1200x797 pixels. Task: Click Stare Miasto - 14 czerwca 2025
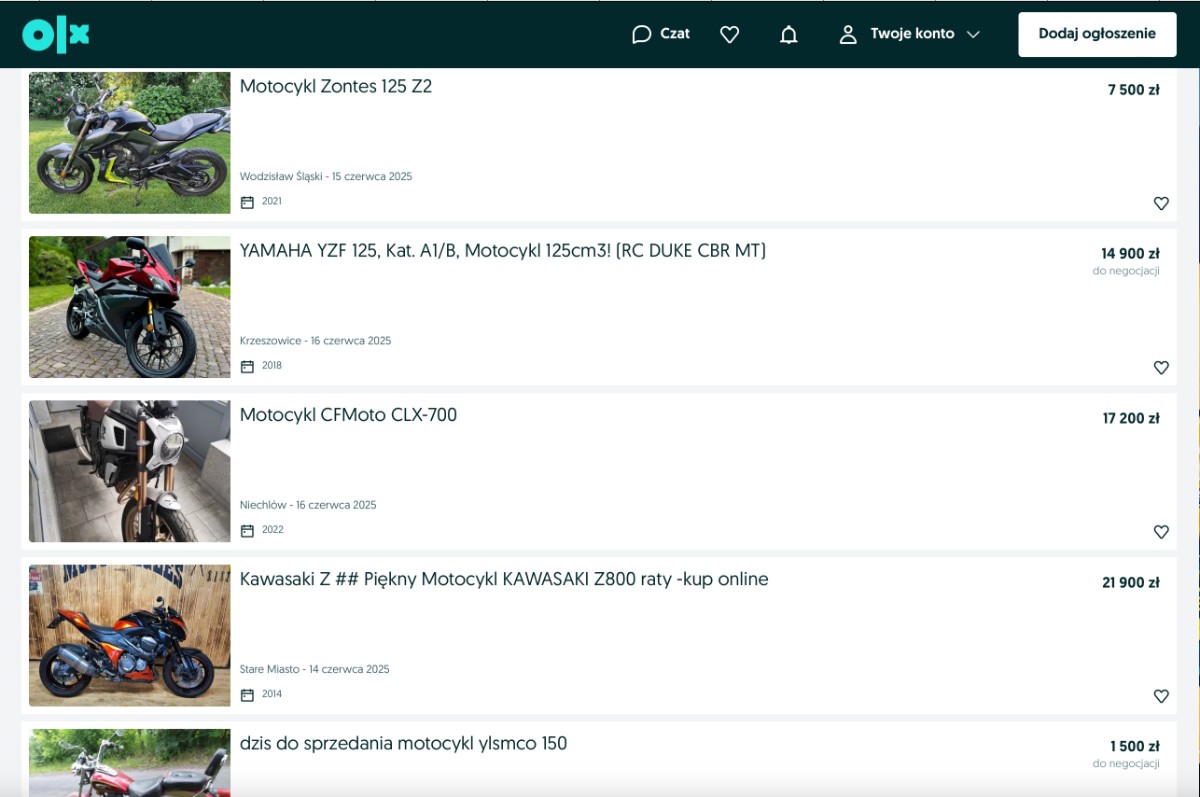tap(315, 669)
